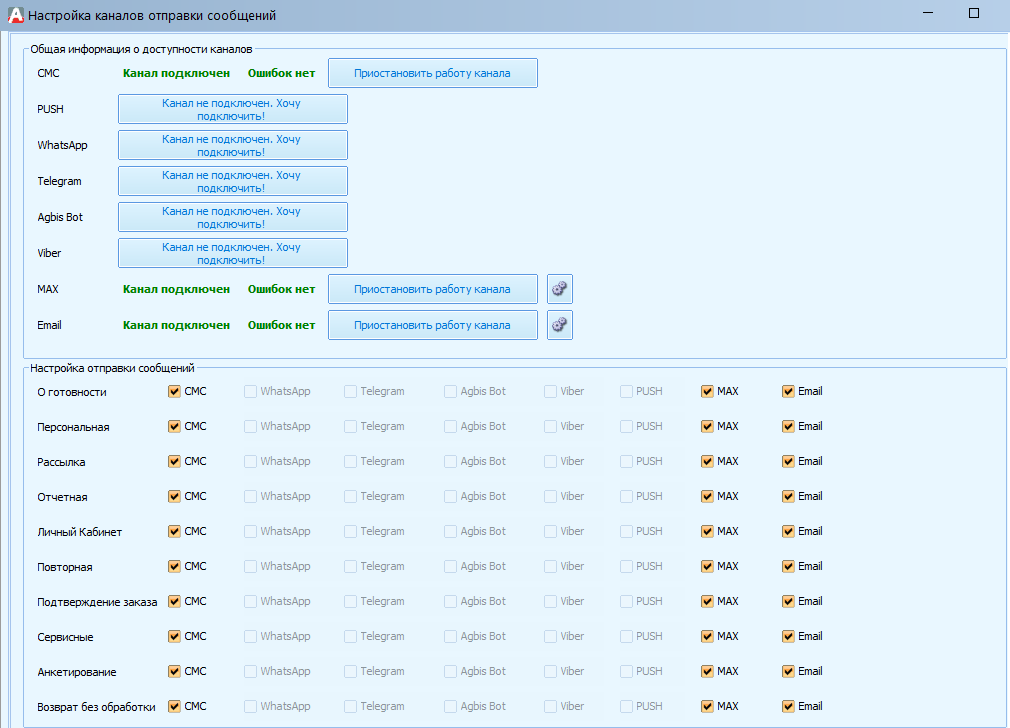Uncheck СМС for О готовности
This screenshot has height=728, width=1010.
(174, 392)
